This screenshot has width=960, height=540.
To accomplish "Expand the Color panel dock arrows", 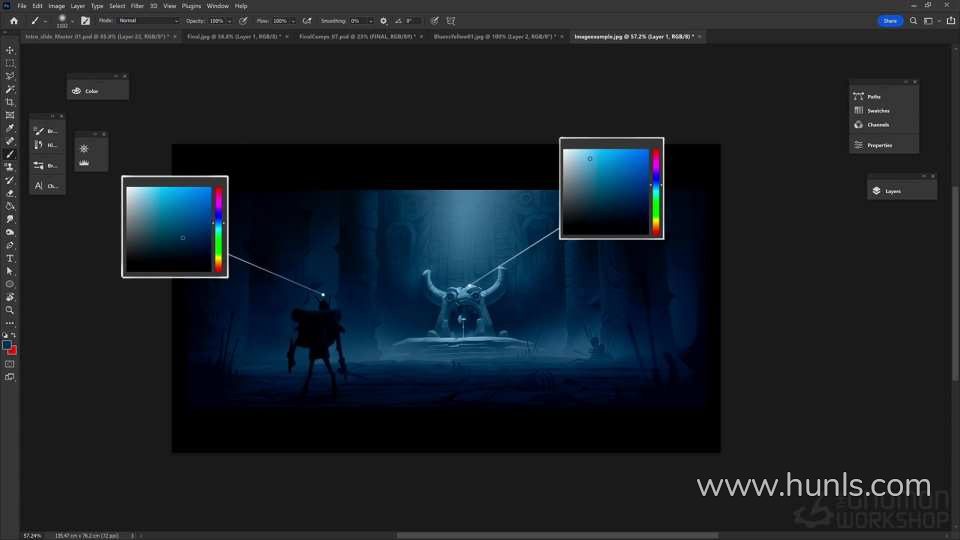I will point(115,76).
